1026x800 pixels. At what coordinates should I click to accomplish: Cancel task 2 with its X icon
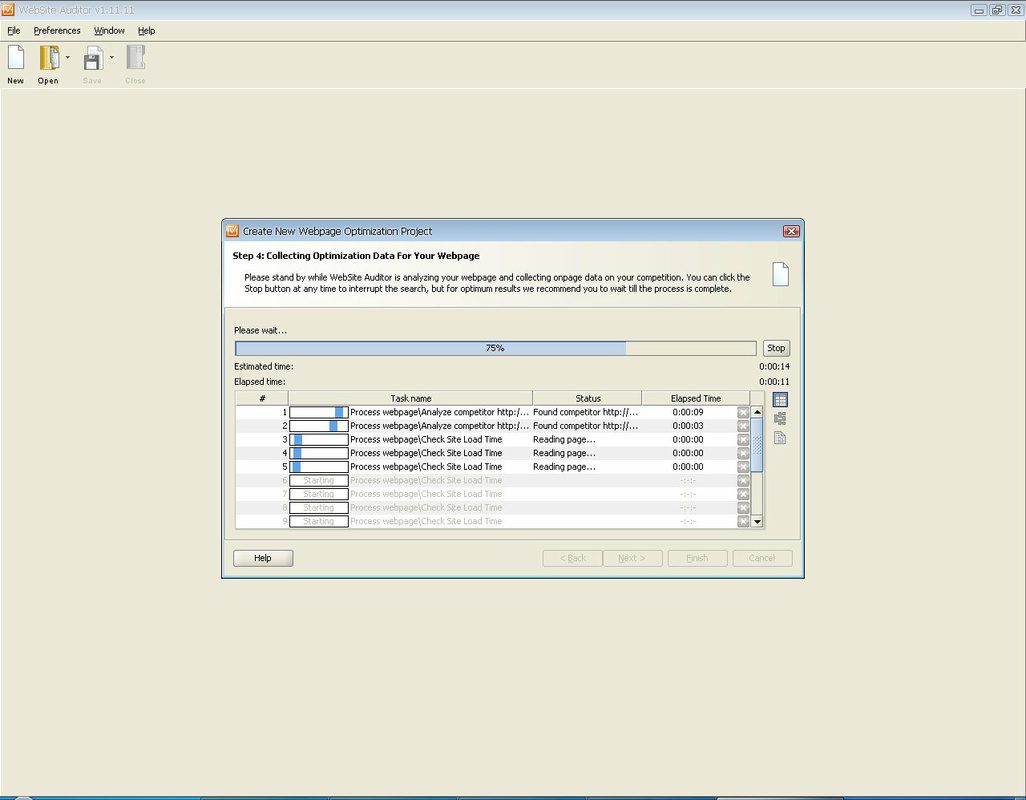tap(743, 426)
